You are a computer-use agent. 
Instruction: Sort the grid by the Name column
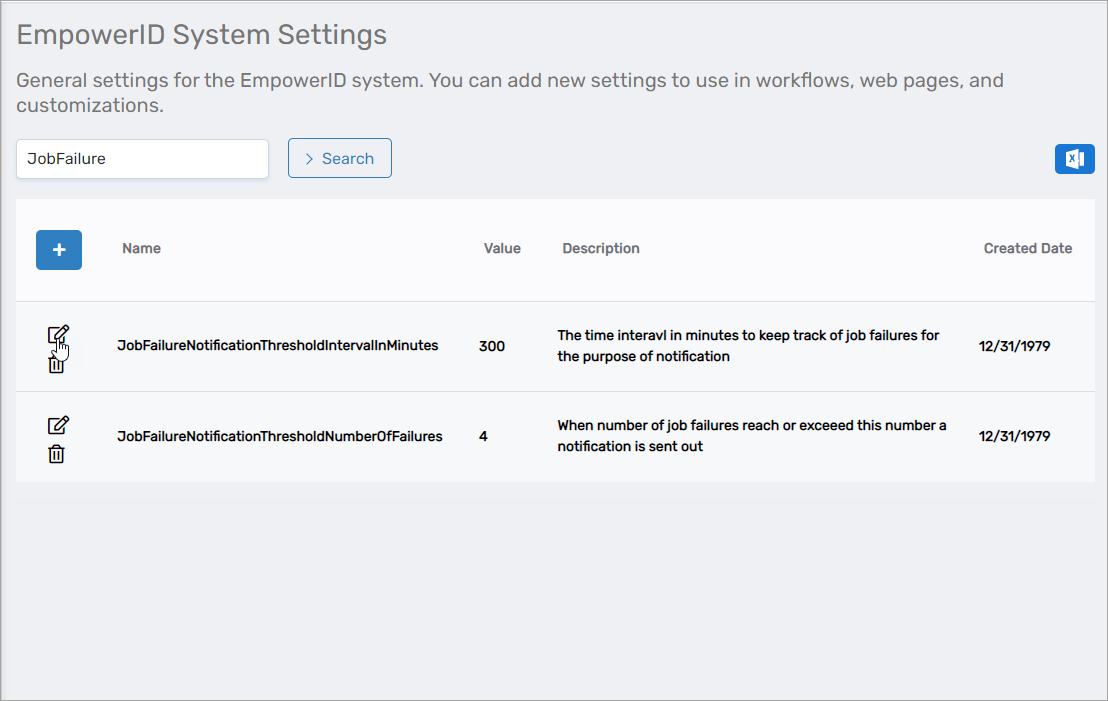pos(141,248)
